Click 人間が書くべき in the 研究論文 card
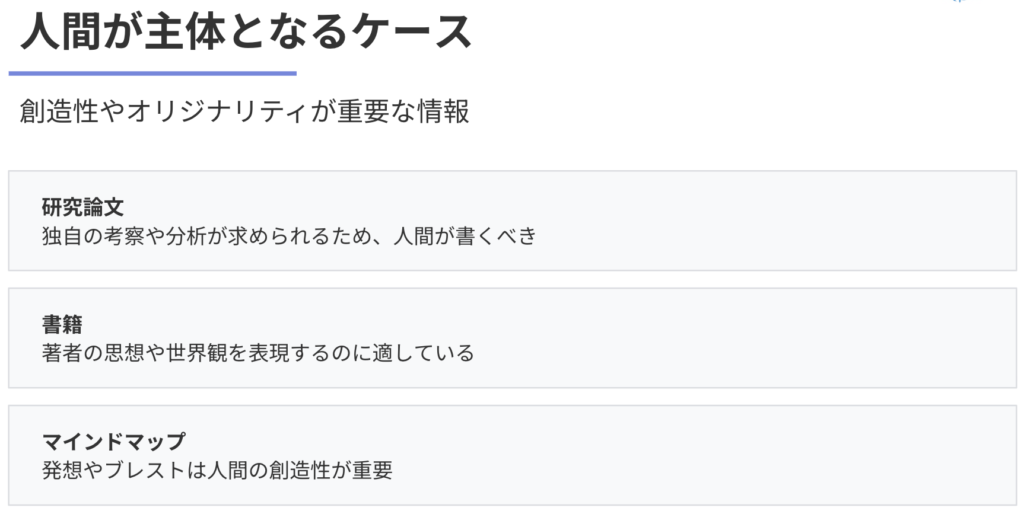Viewport: 1024px width, 511px height. pos(464,235)
